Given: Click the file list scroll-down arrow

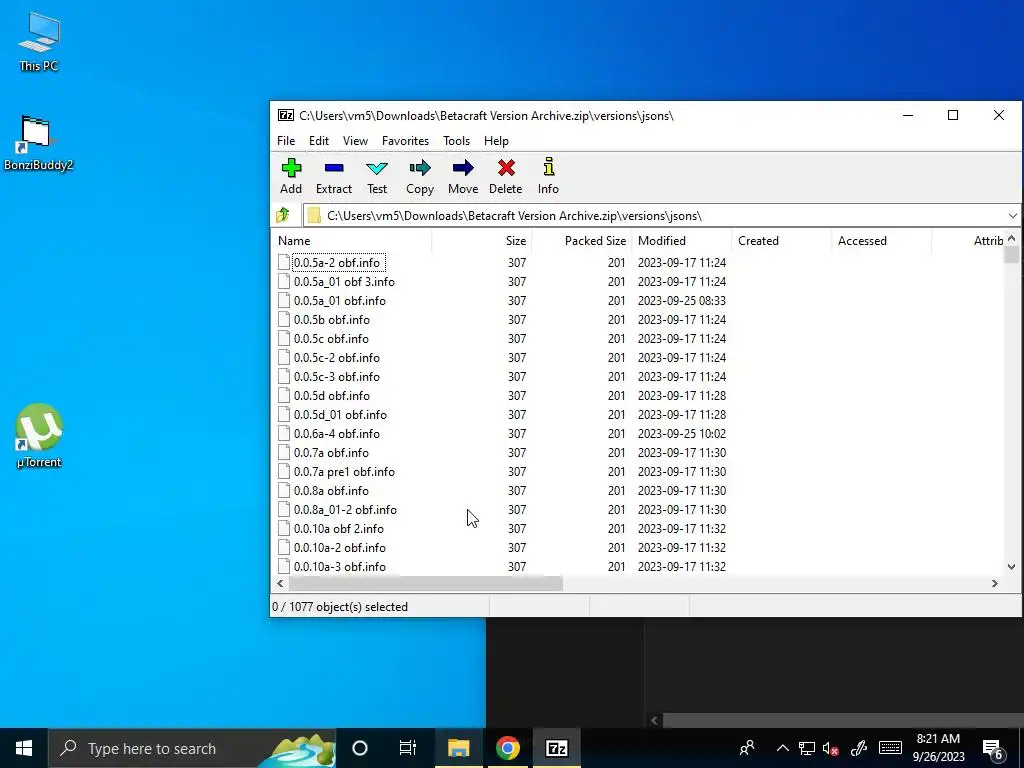Looking at the screenshot, I should (x=1012, y=567).
